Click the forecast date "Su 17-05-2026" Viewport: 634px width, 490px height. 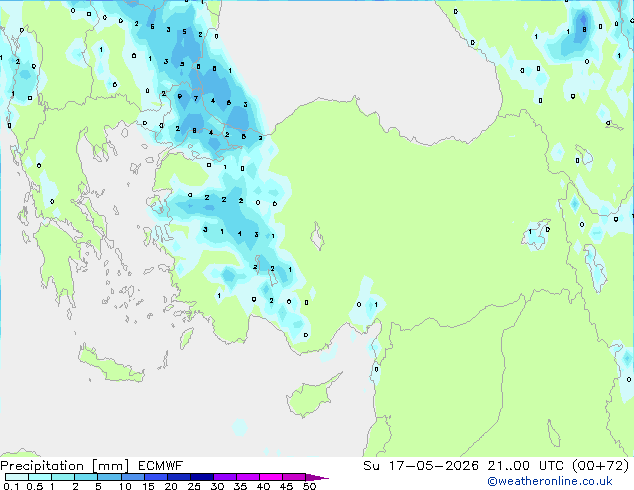point(421,466)
